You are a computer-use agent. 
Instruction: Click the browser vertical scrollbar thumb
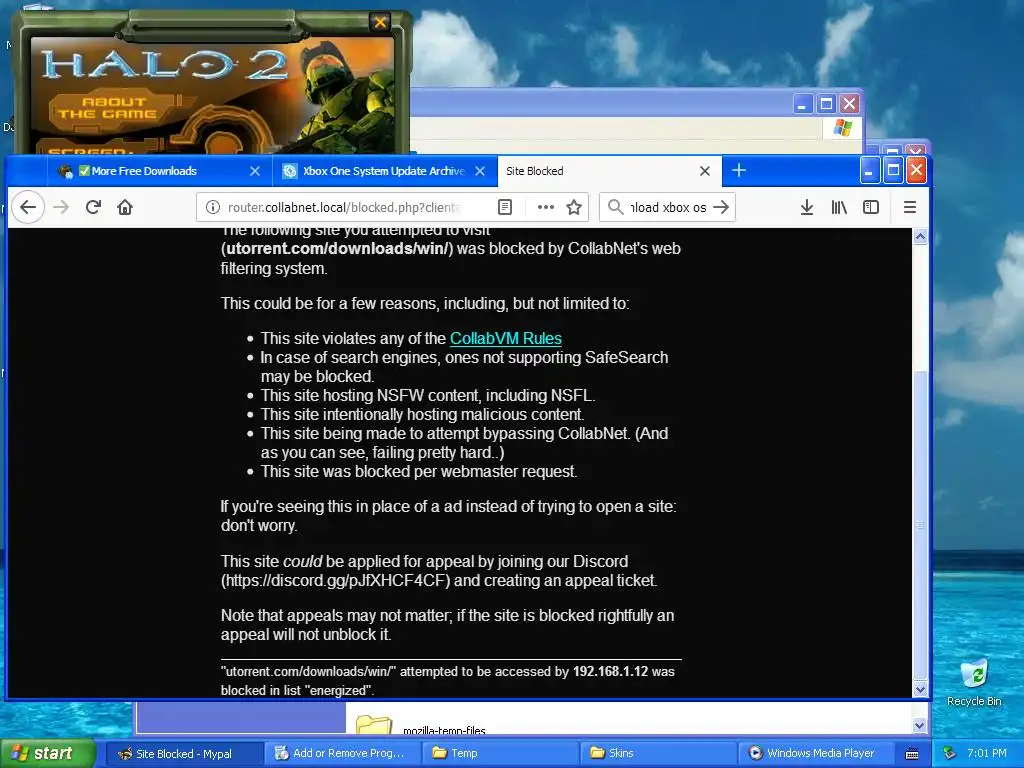coord(920,524)
